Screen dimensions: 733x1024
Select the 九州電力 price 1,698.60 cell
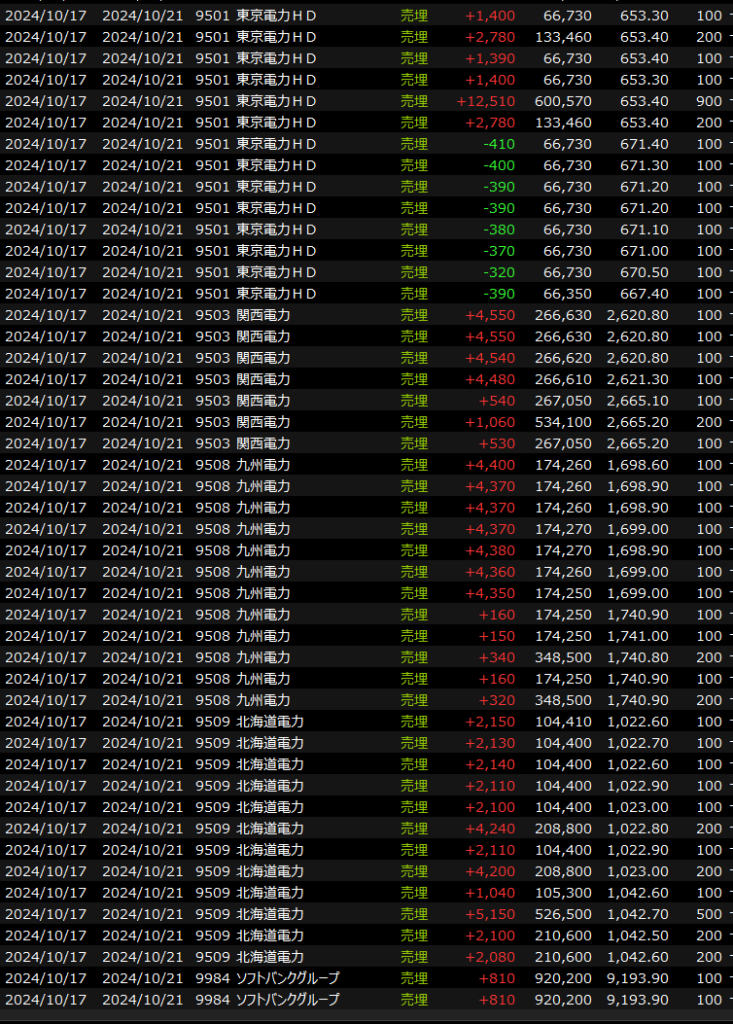(x=637, y=465)
